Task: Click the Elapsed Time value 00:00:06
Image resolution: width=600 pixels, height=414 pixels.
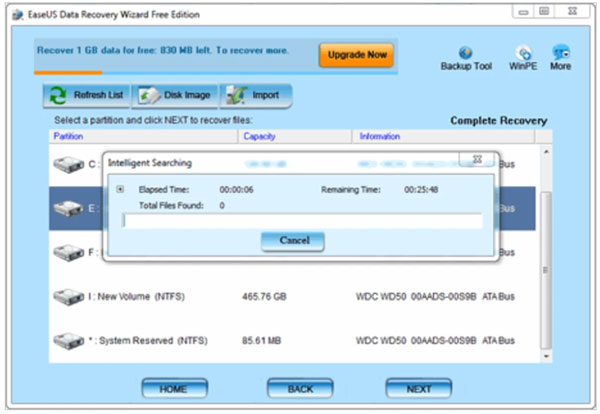Action: pyautogui.click(x=236, y=190)
